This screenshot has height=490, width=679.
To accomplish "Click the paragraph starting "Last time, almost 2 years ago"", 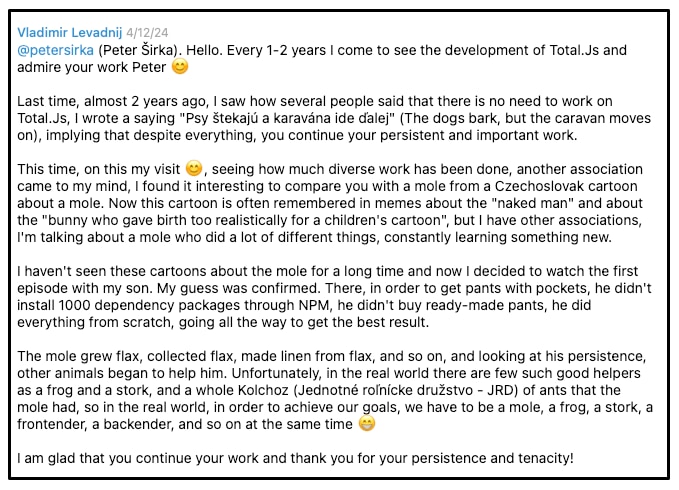I will pyautogui.click(x=330, y=117).
